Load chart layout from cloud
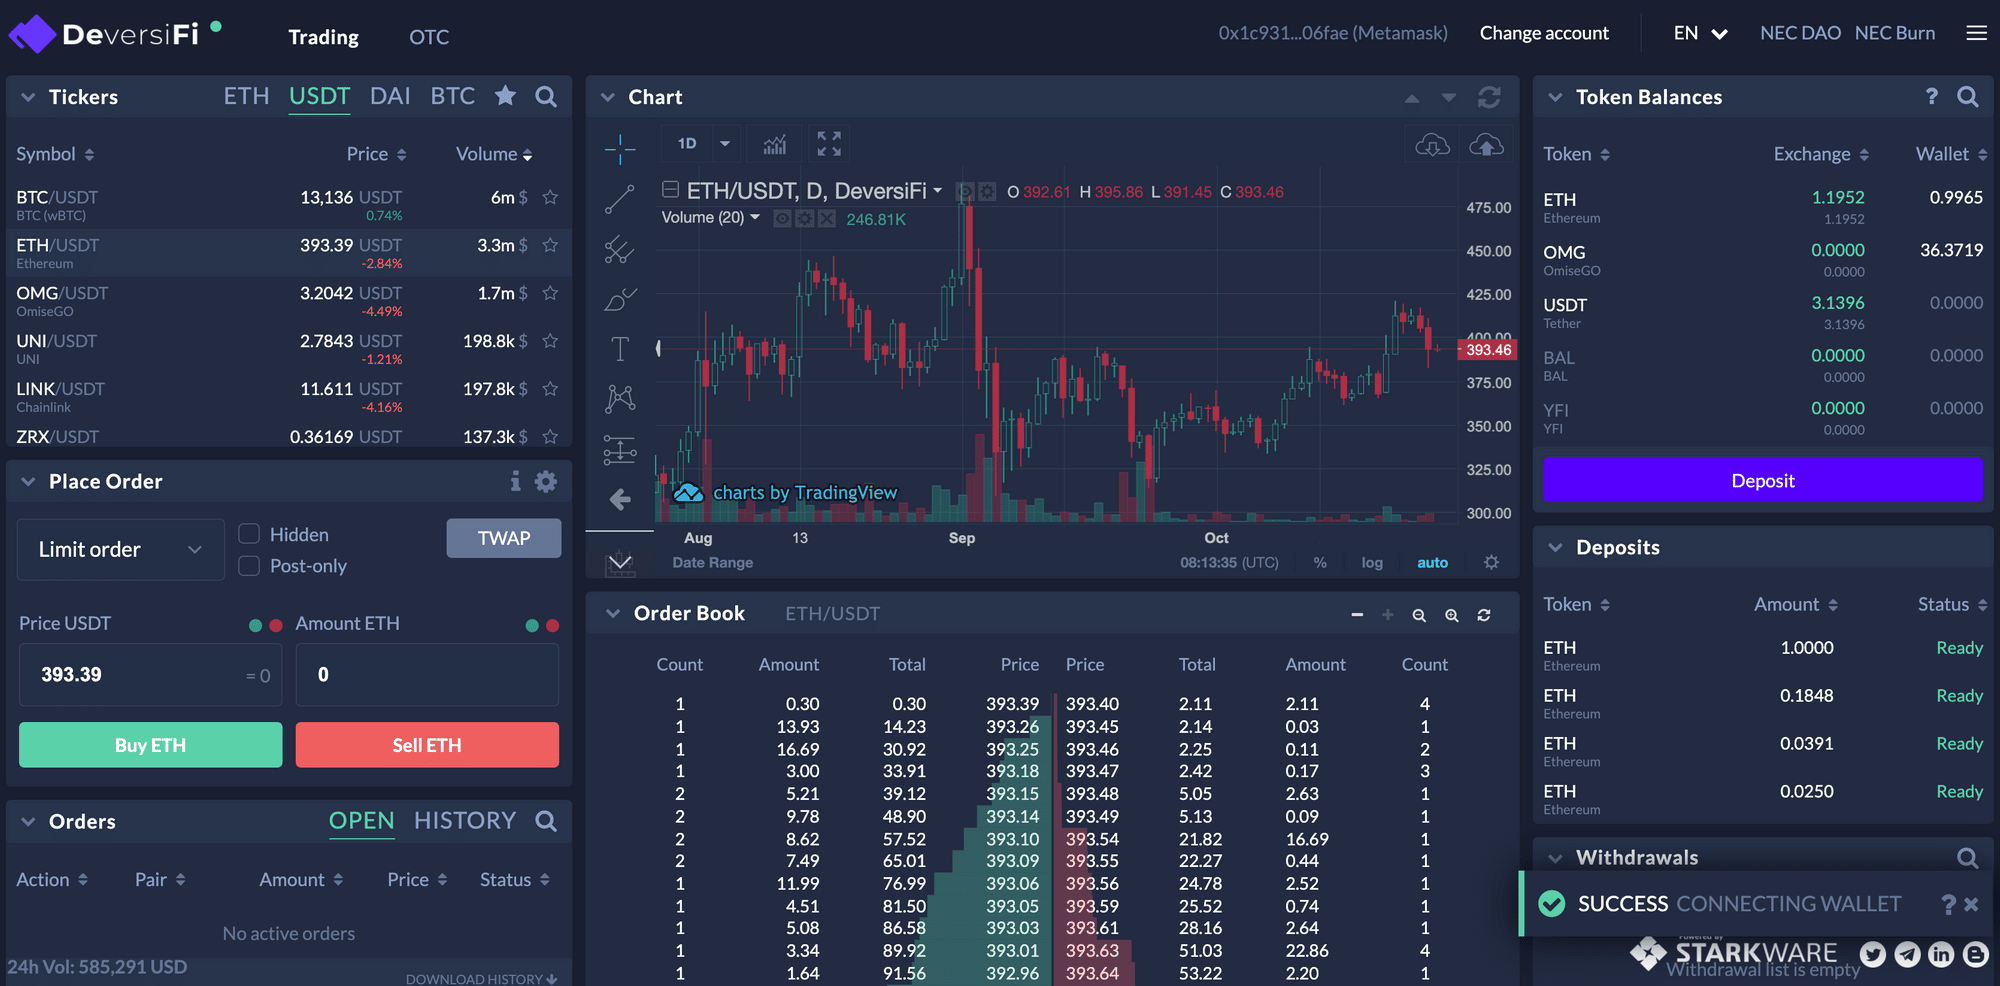The width and height of the screenshot is (2000, 986). 1433,145
